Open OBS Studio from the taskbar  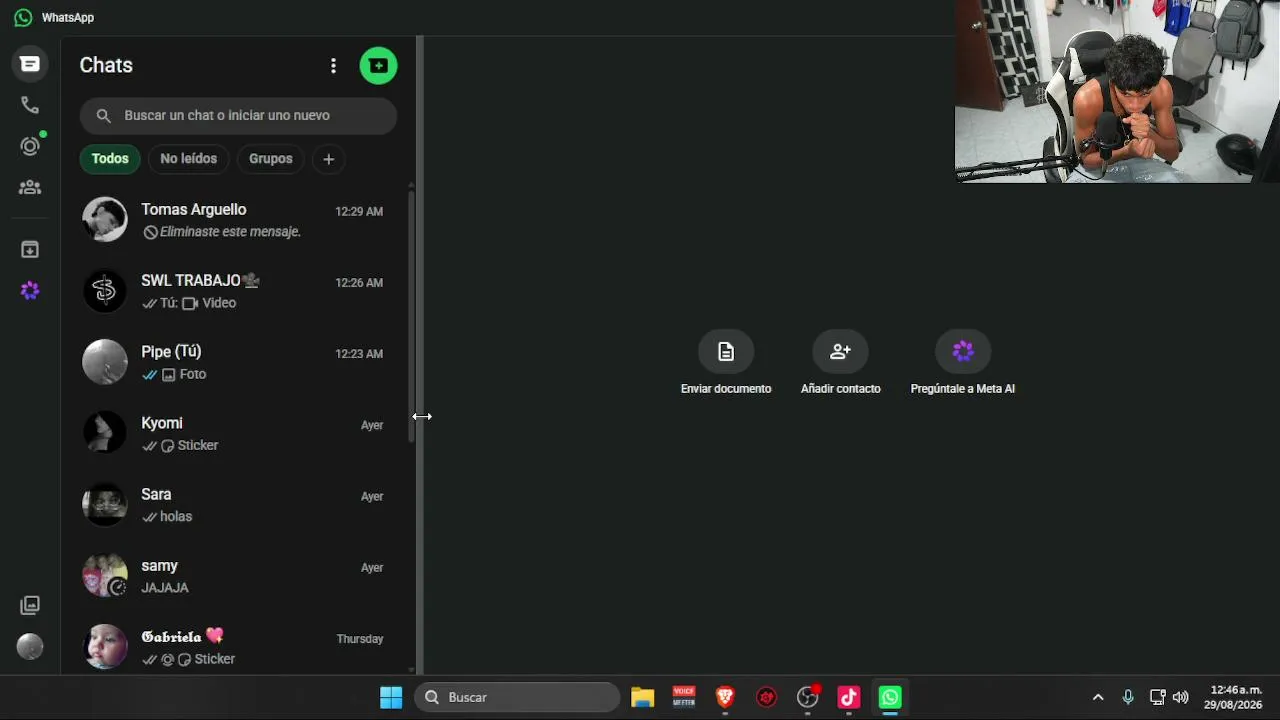click(x=808, y=697)
